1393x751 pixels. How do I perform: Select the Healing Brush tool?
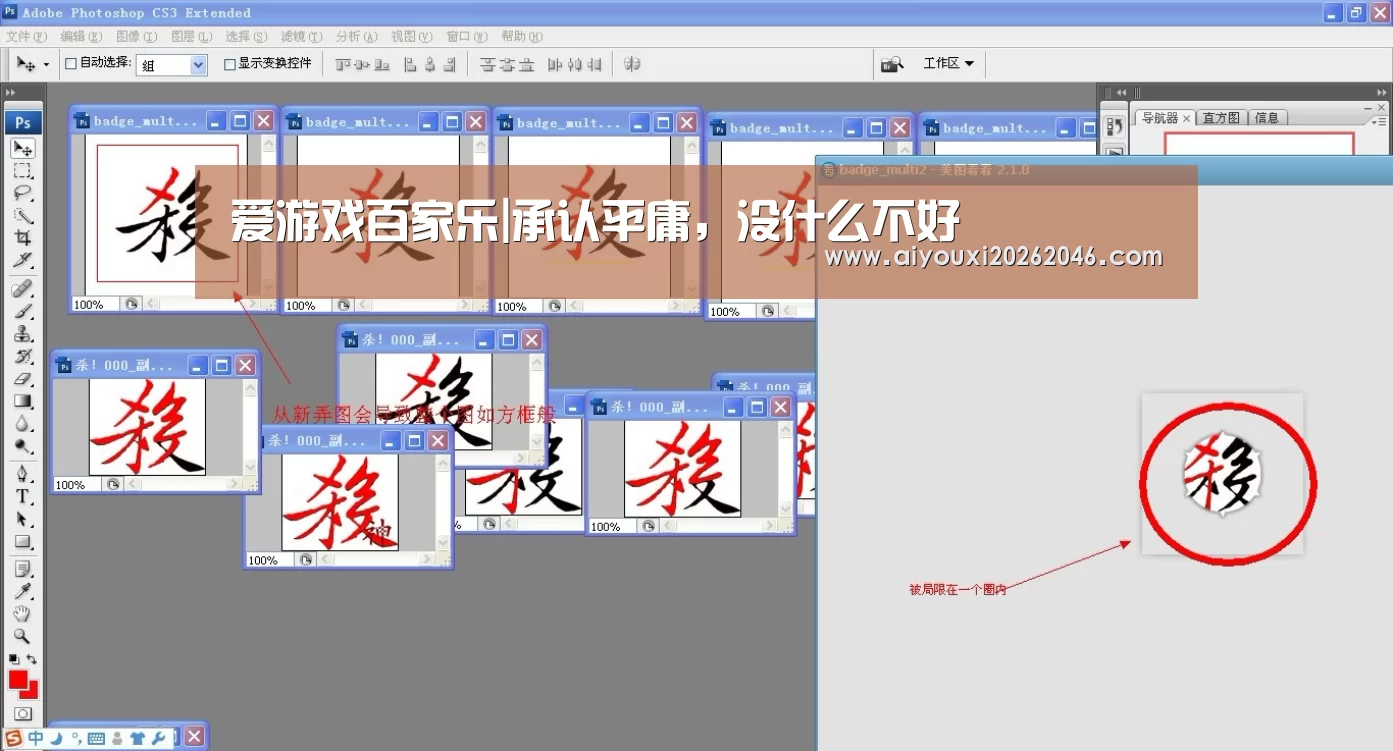pyautogui.click(x=22, y=289)
